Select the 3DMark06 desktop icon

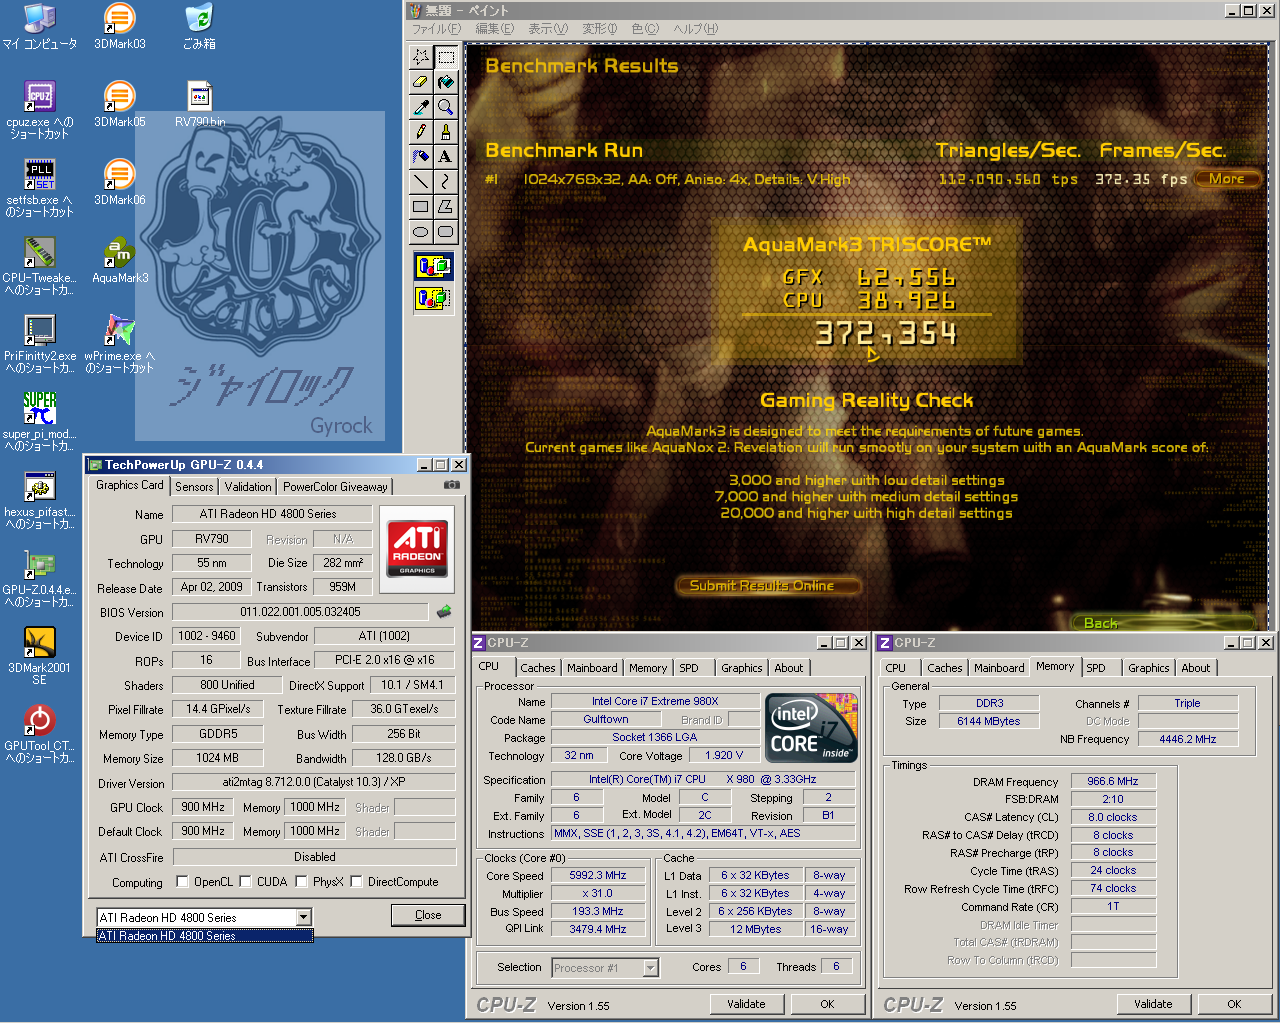pos(120,182)
